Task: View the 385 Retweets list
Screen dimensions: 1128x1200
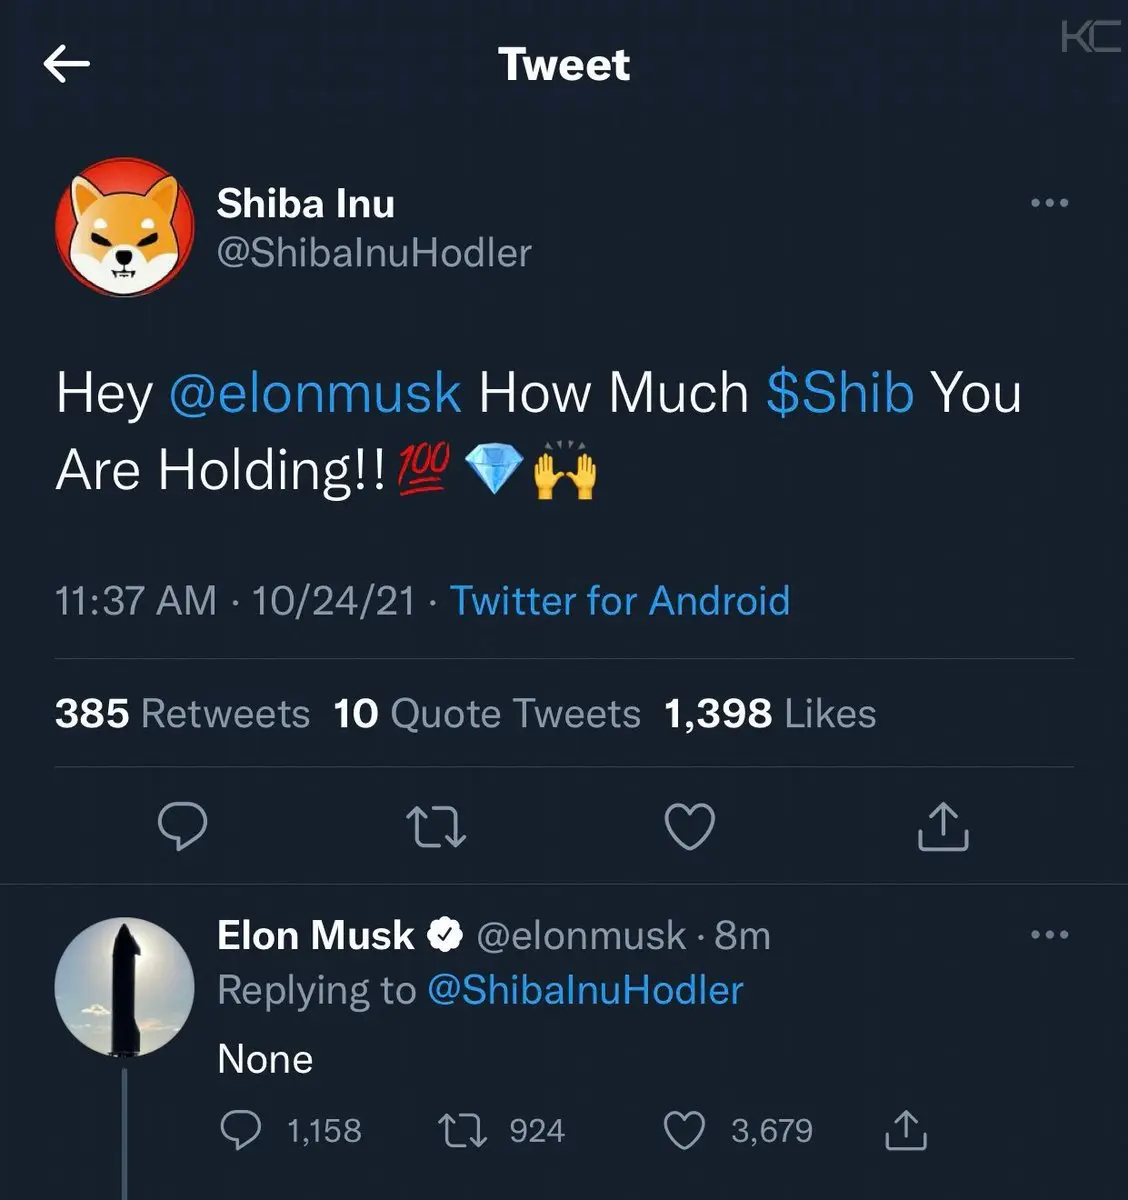Action: [182, 714]
